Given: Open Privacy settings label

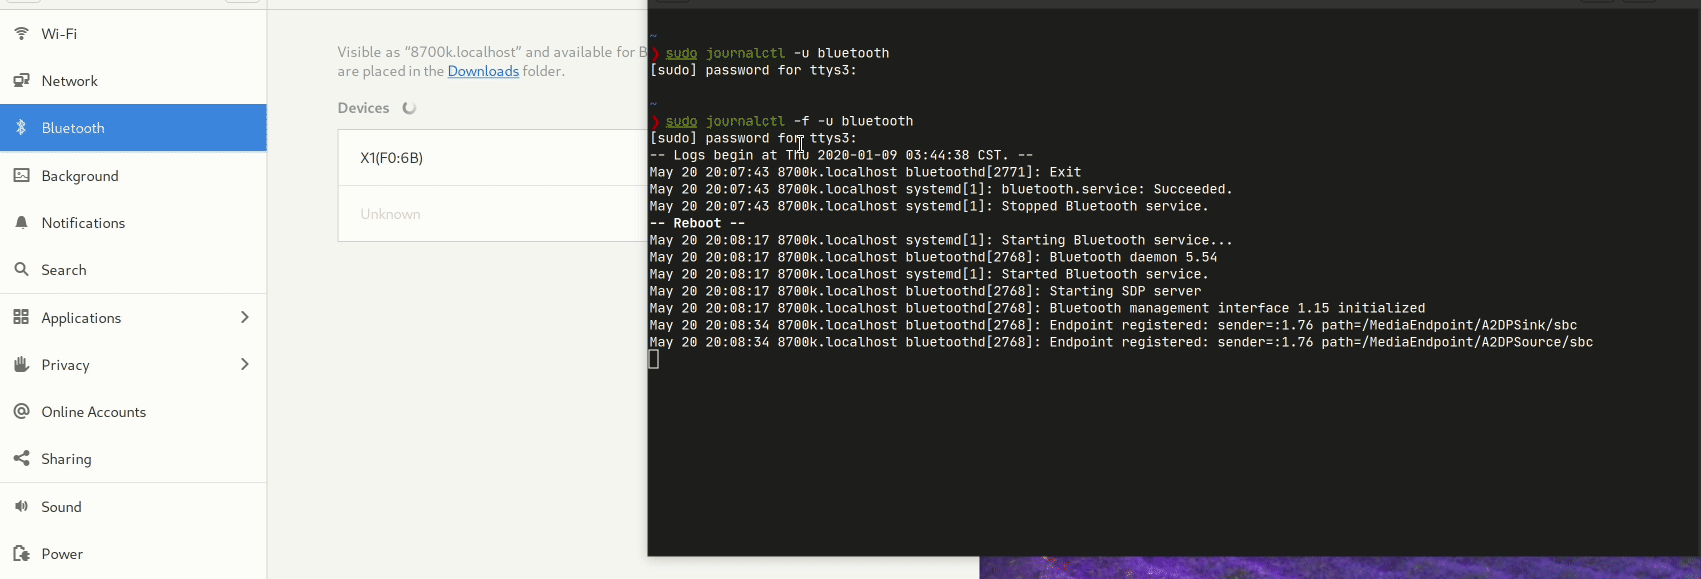Looking at the screenshot, I should pyautogui.click(x=66, y=365).
